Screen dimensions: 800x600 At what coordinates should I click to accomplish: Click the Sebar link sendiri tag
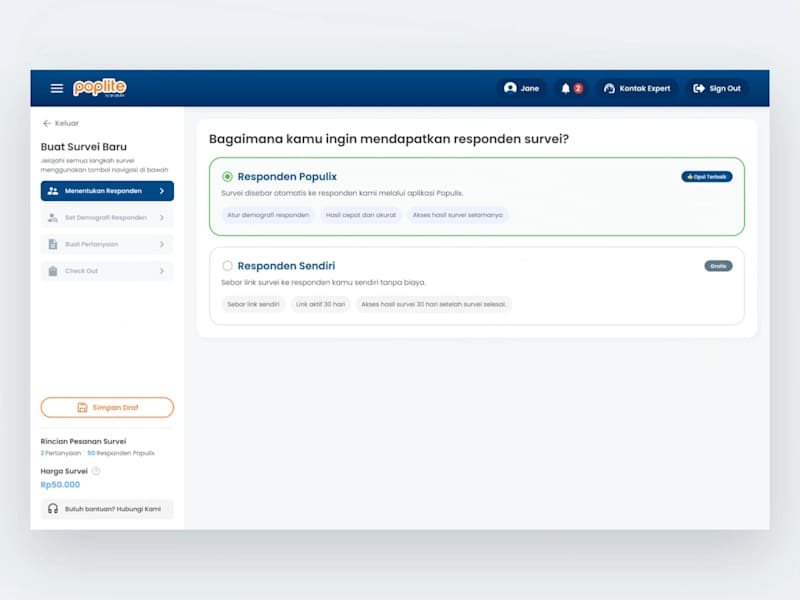253,305
